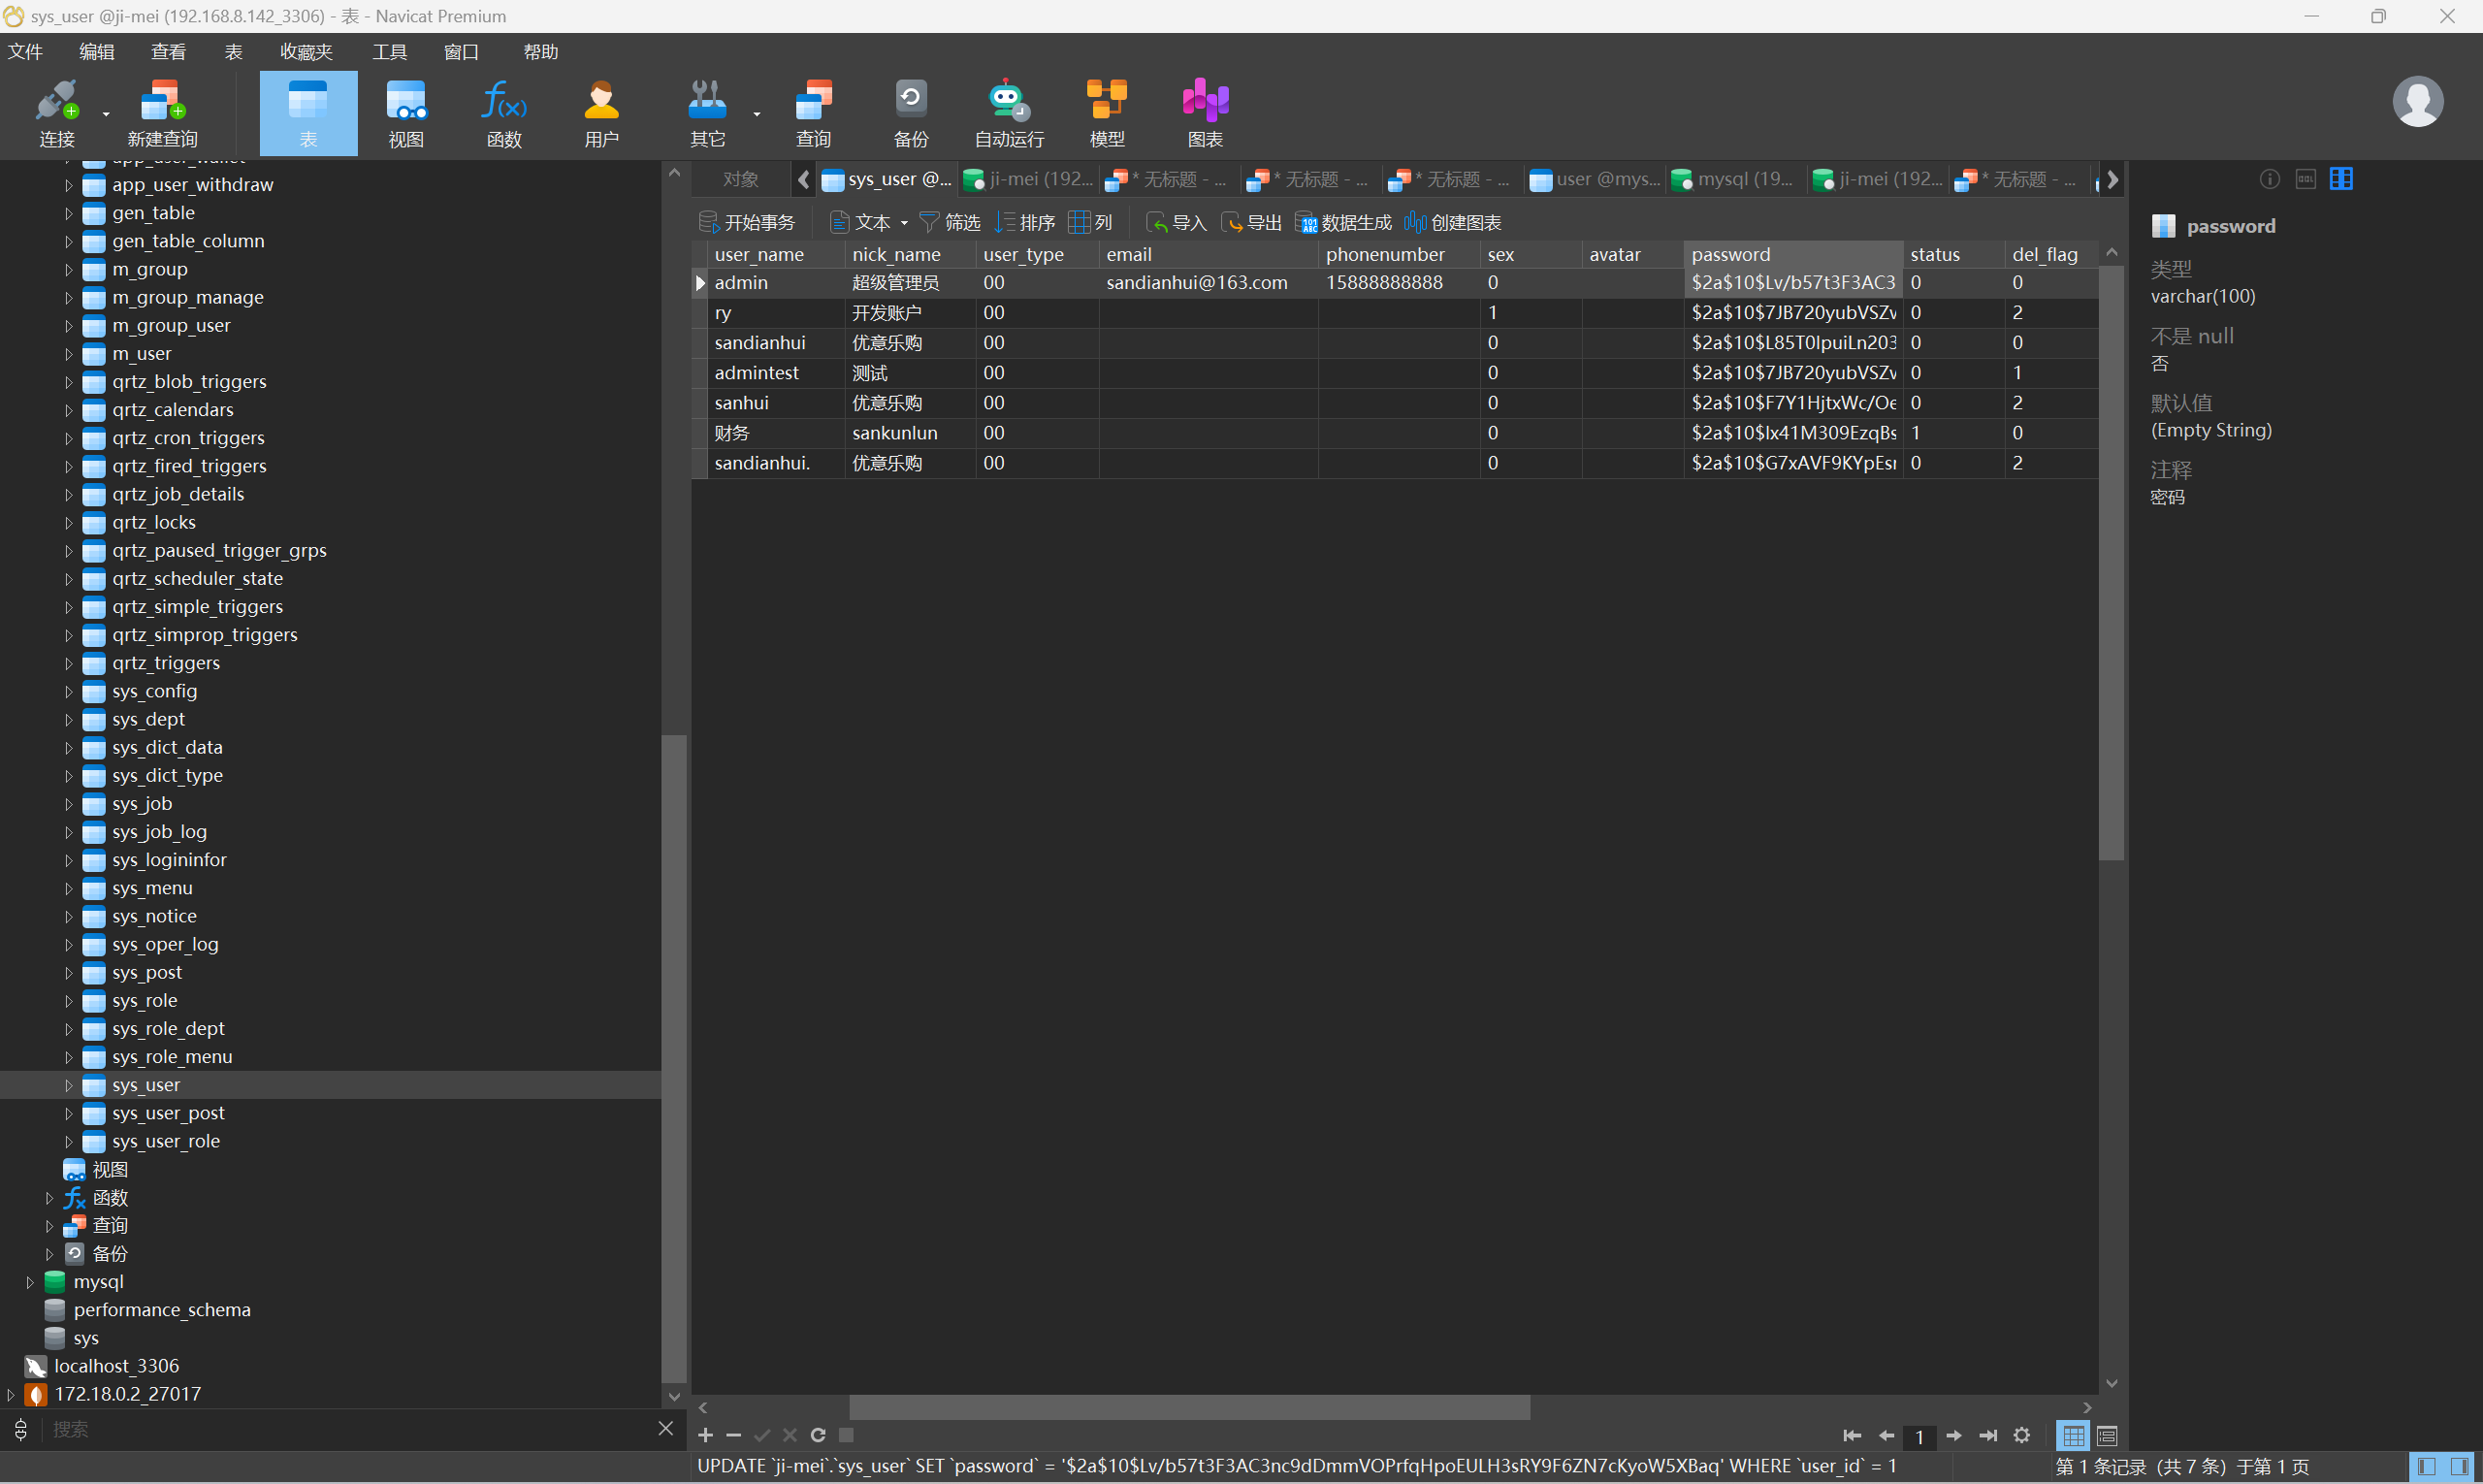The height and width of the screenshot is (1484, 2483).
Task: Switch to form view mode
Action: pos(2107,1436)
